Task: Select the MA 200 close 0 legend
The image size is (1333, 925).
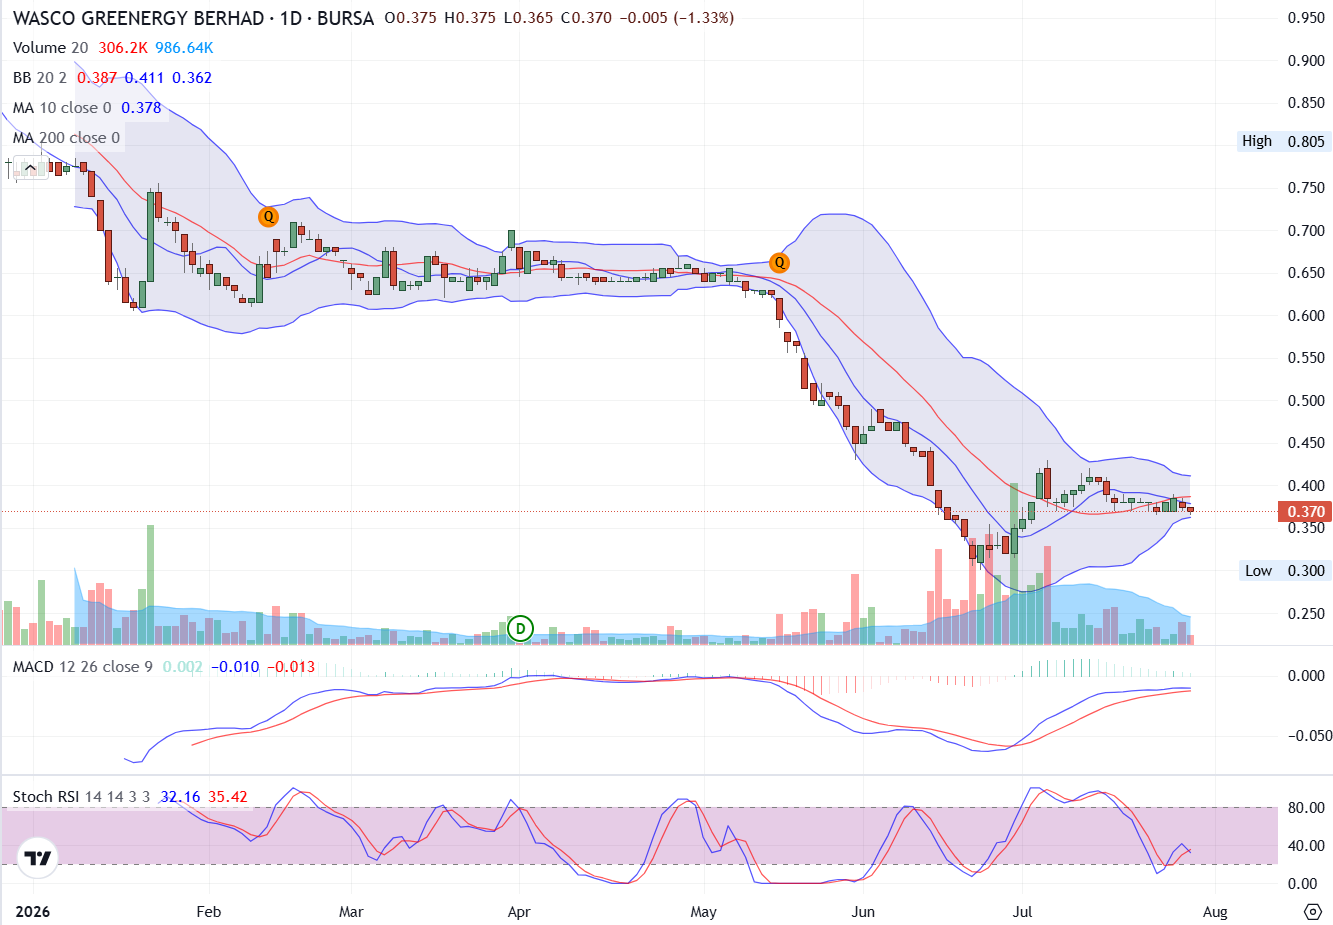Action: pos(66,138)
